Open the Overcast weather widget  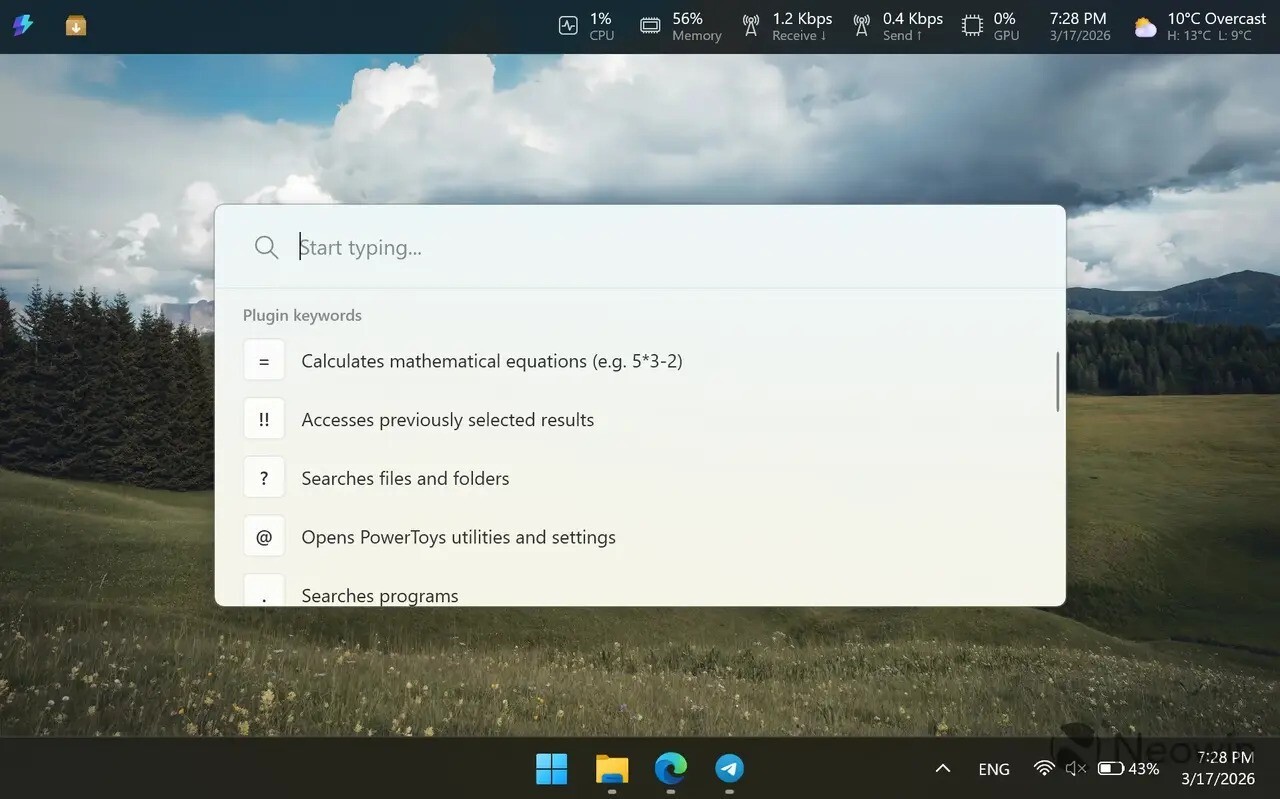pyautogui.click(x=1200, y=26)
